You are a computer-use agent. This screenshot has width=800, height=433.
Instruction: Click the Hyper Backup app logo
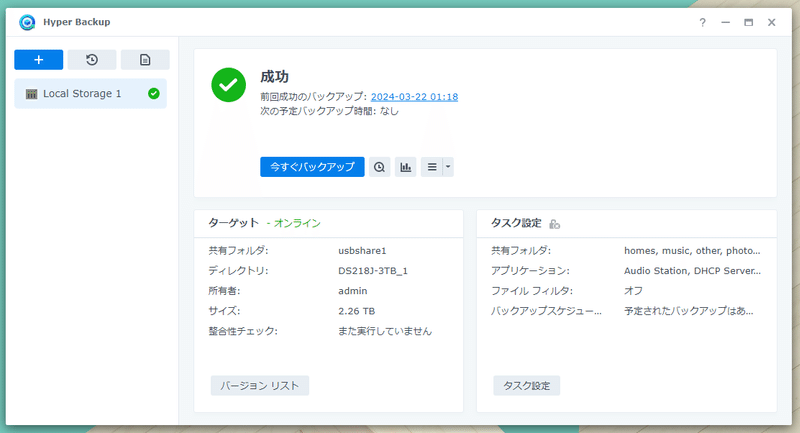click(27, 22)
